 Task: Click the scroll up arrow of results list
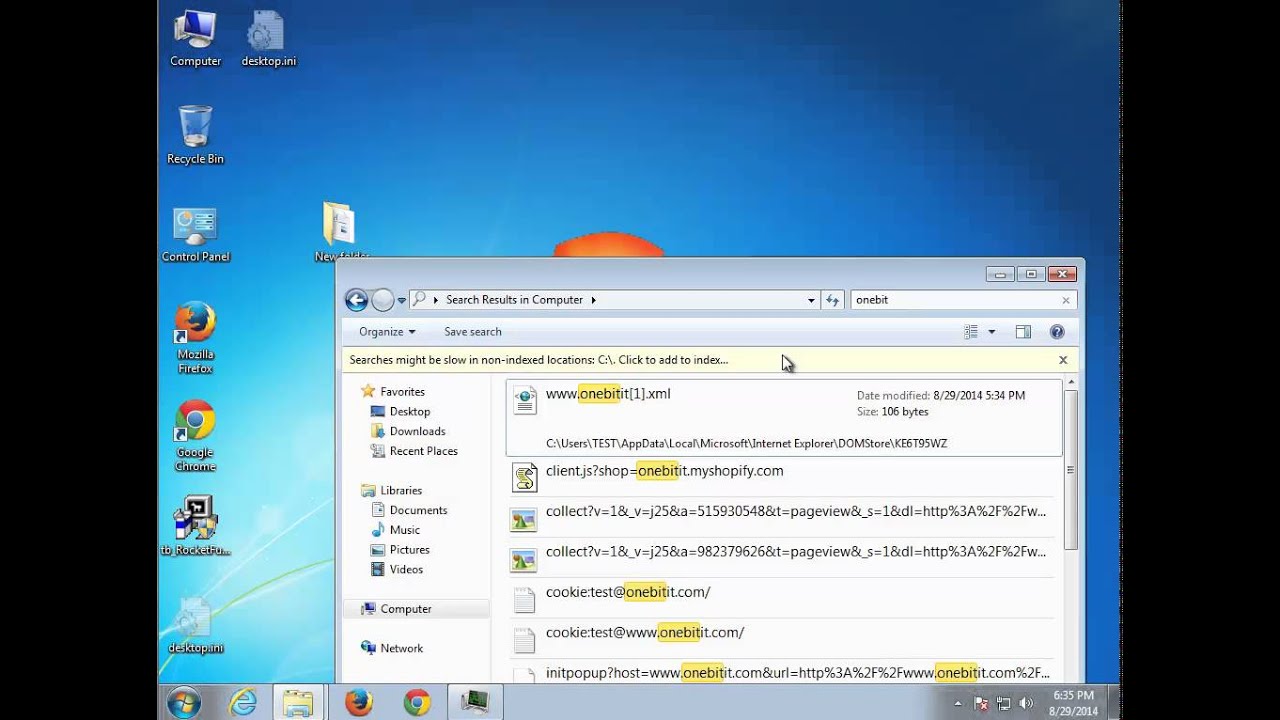click(1071, 383)
